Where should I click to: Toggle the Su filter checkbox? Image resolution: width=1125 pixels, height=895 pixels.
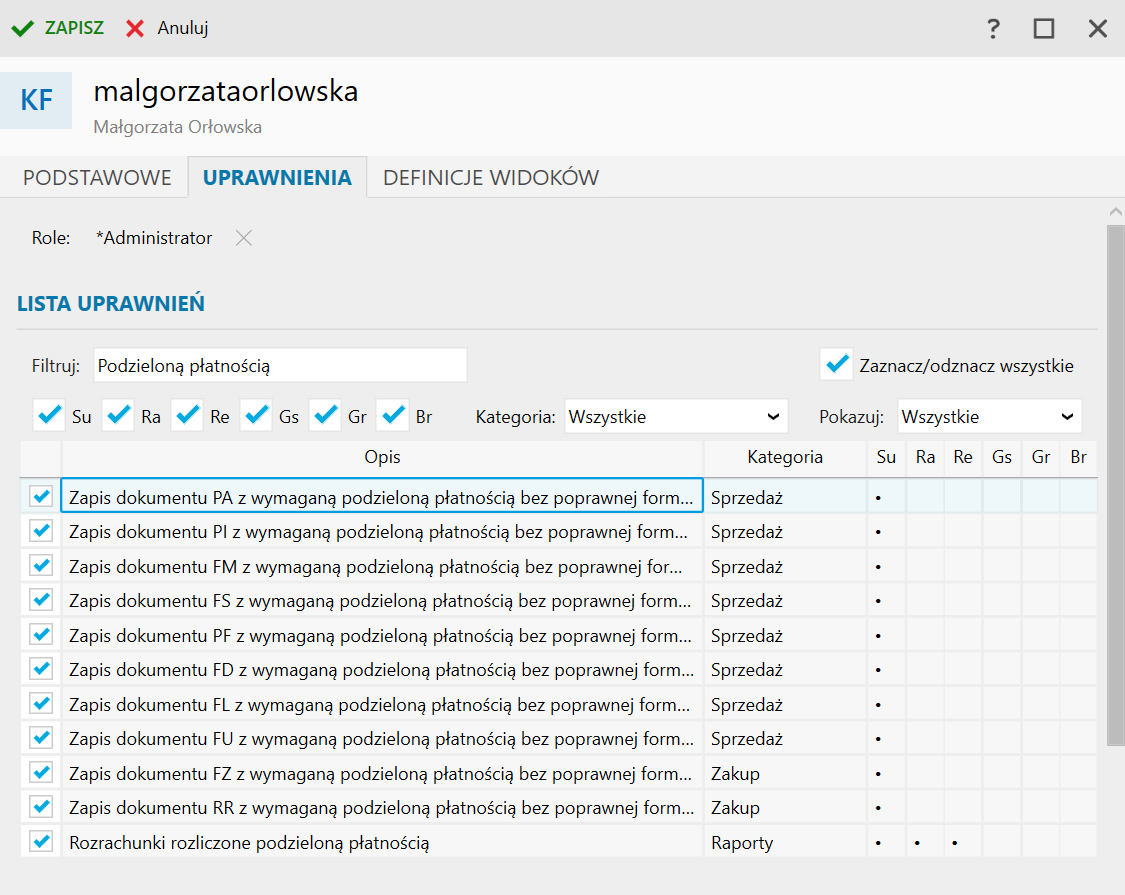click(x=50, y=416)
